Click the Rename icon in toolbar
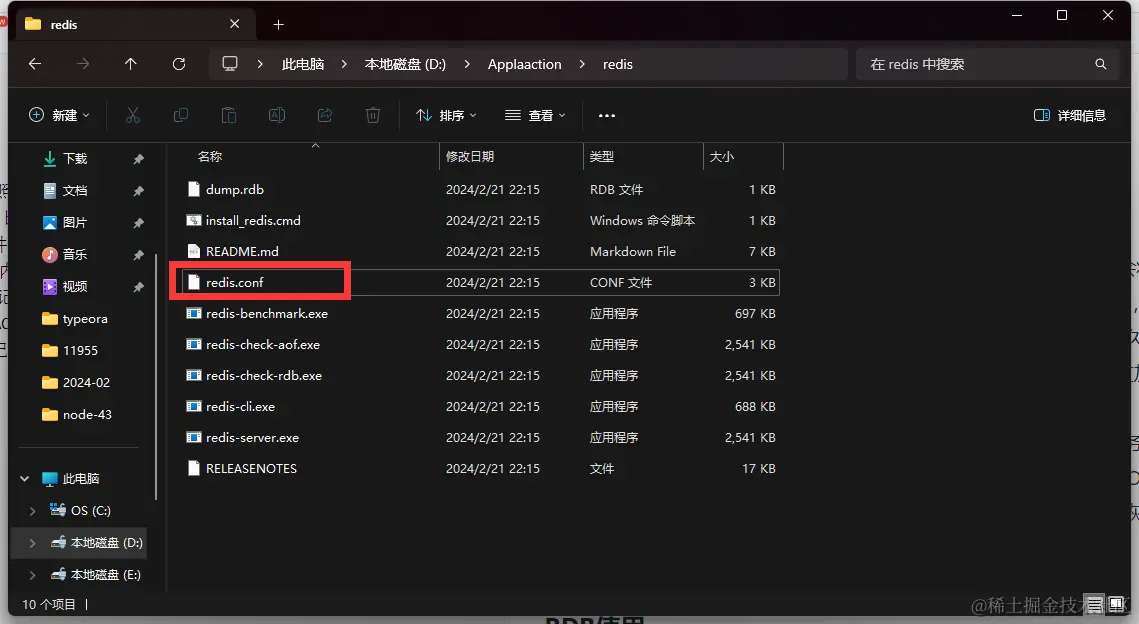Screen dimensions: 1139x624 pos(277,115)
